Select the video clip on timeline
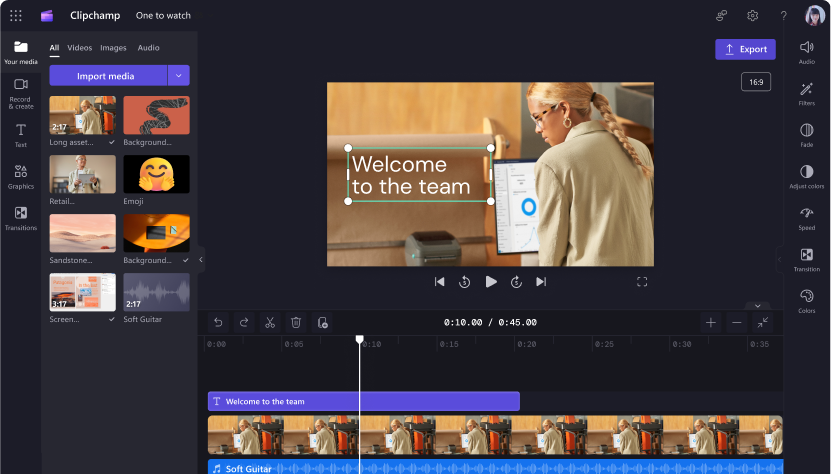The image size is (831, 474). pos(495,435)
